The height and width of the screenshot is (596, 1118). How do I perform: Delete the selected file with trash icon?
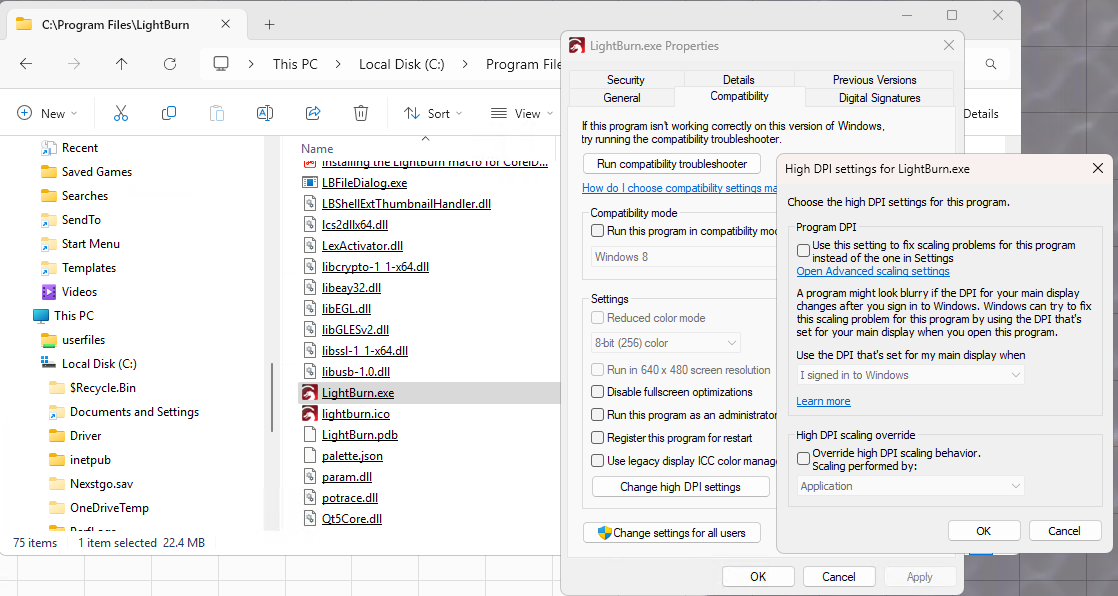(361, 112)
